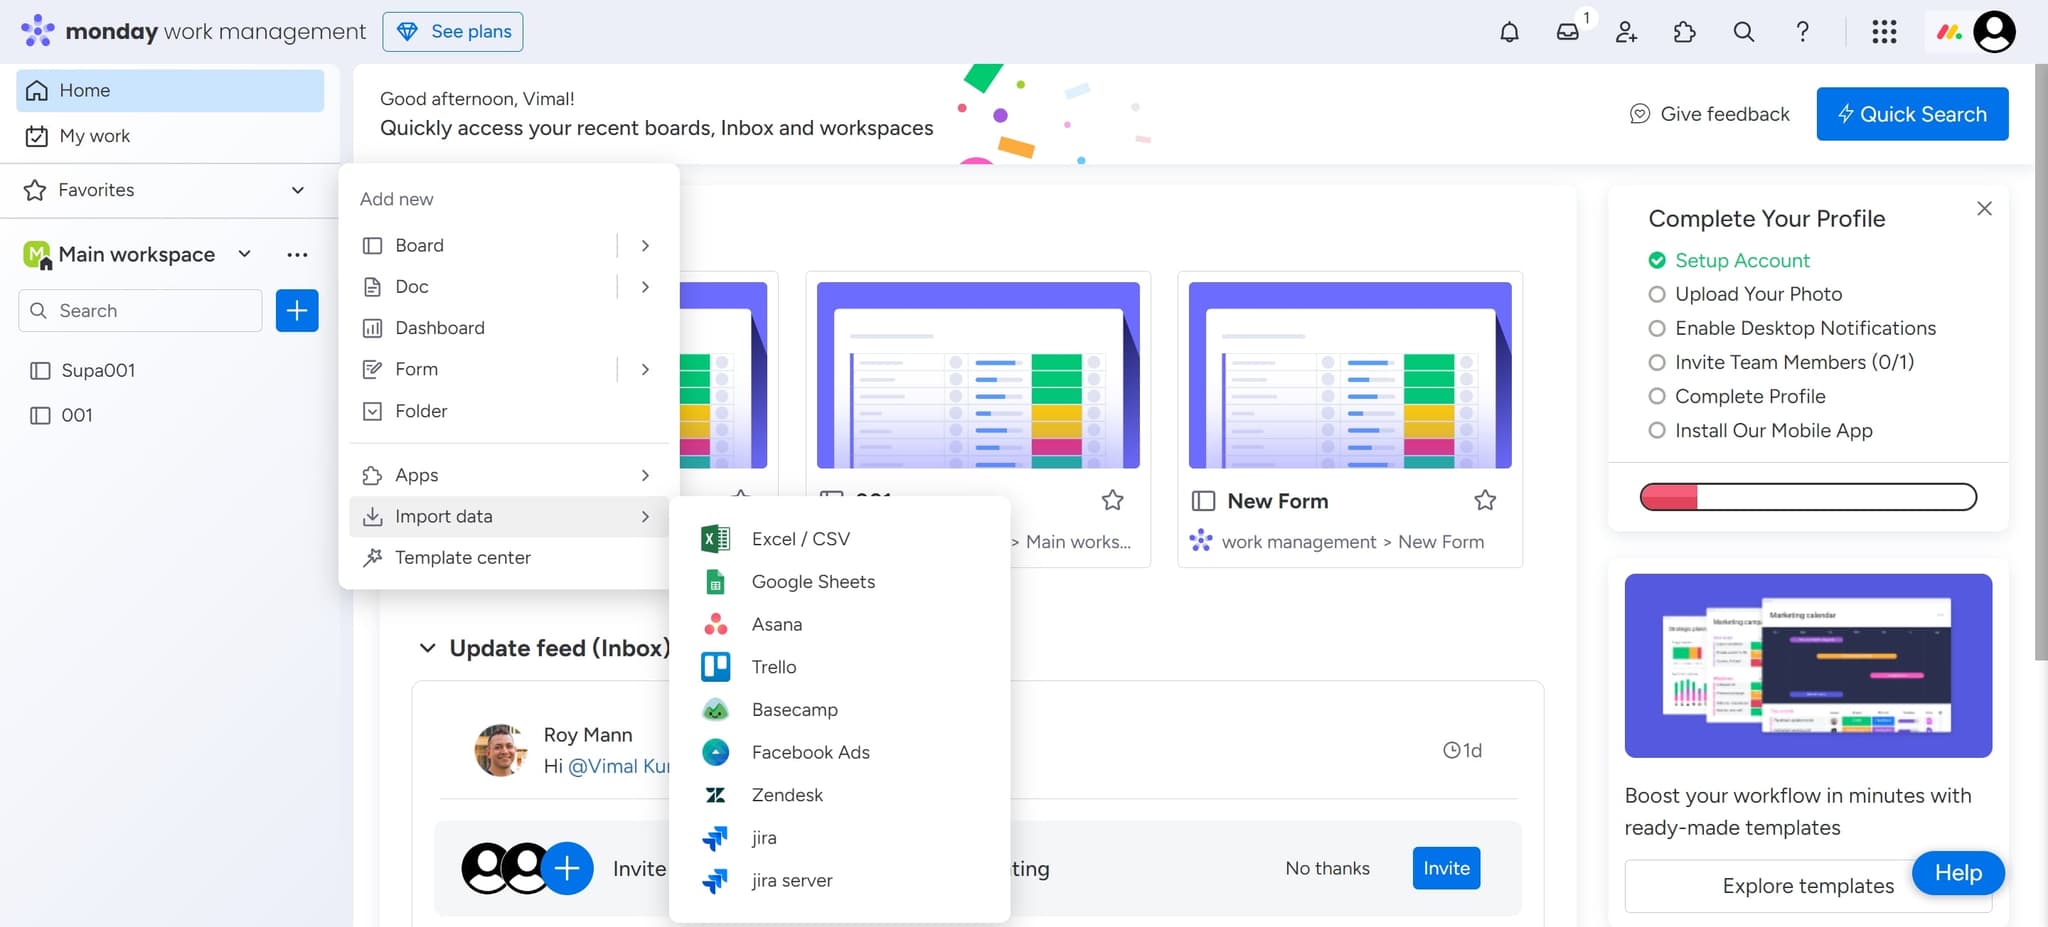Open the Main workspace dropdown
The image size is (2048, 927).
click(x=243, y=254)
